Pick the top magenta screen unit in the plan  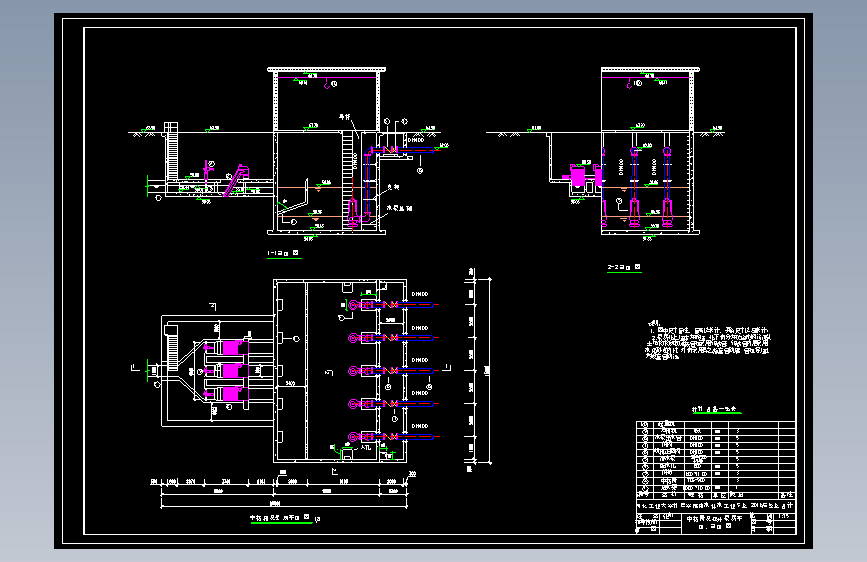click(234, 347)
